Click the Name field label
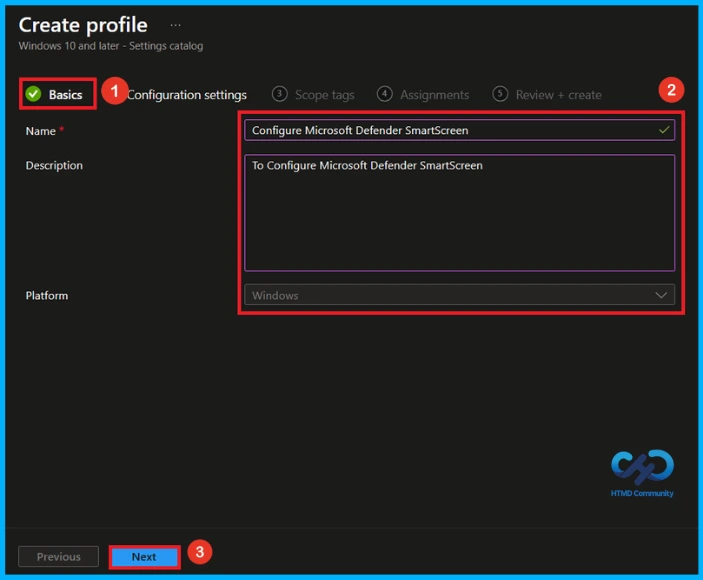The height and width of the screenshot is (580, 703). (x=41, y=131)
